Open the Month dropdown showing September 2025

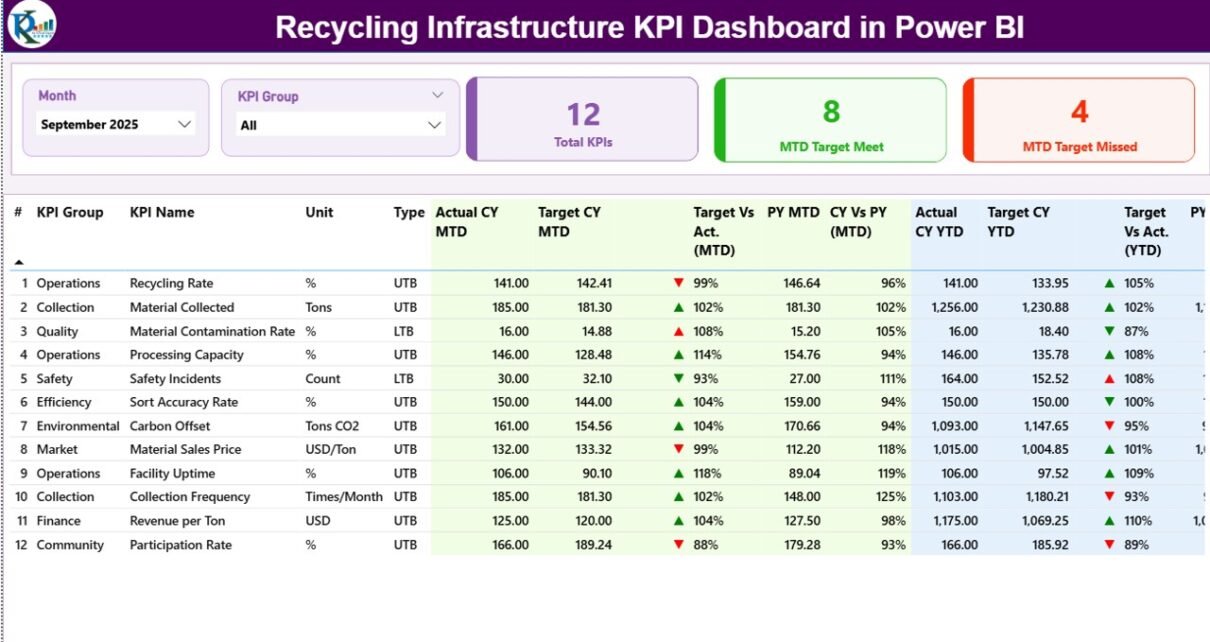point(116,124)
